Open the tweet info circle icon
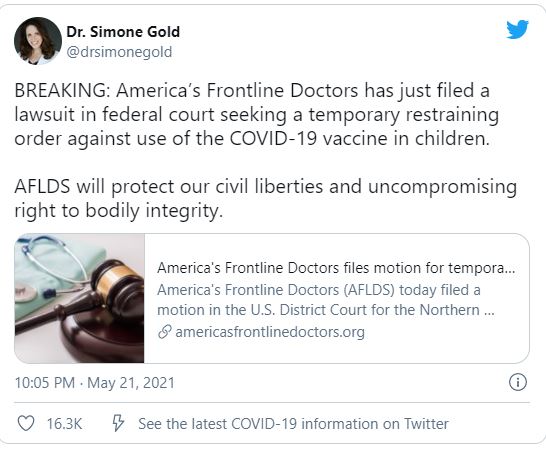 (518, 382)
